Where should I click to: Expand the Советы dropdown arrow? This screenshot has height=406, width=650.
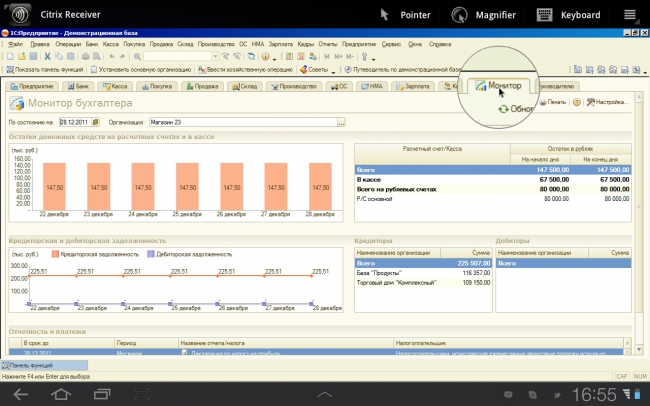(333, 71)
